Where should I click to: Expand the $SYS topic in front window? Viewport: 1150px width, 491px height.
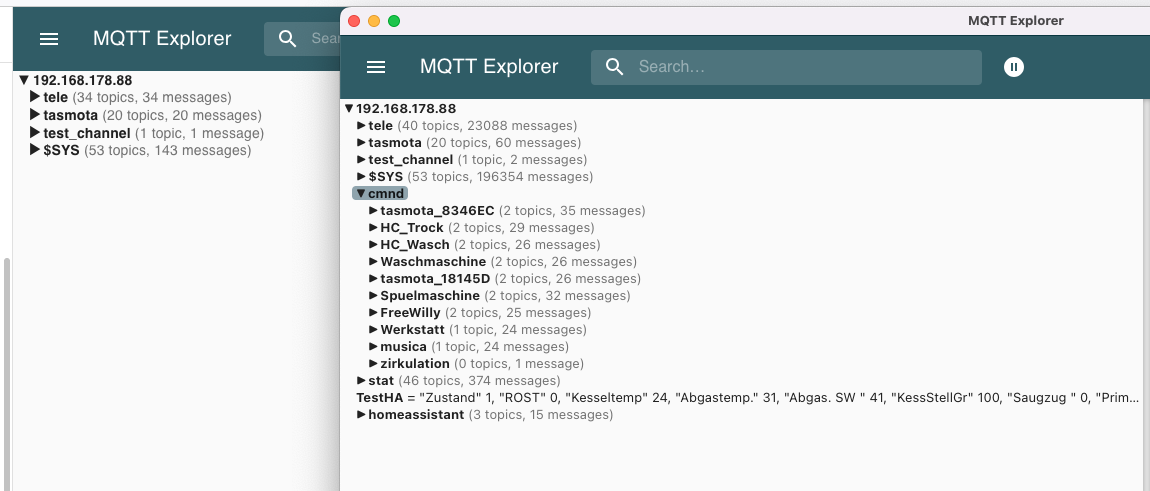[362, 177]
